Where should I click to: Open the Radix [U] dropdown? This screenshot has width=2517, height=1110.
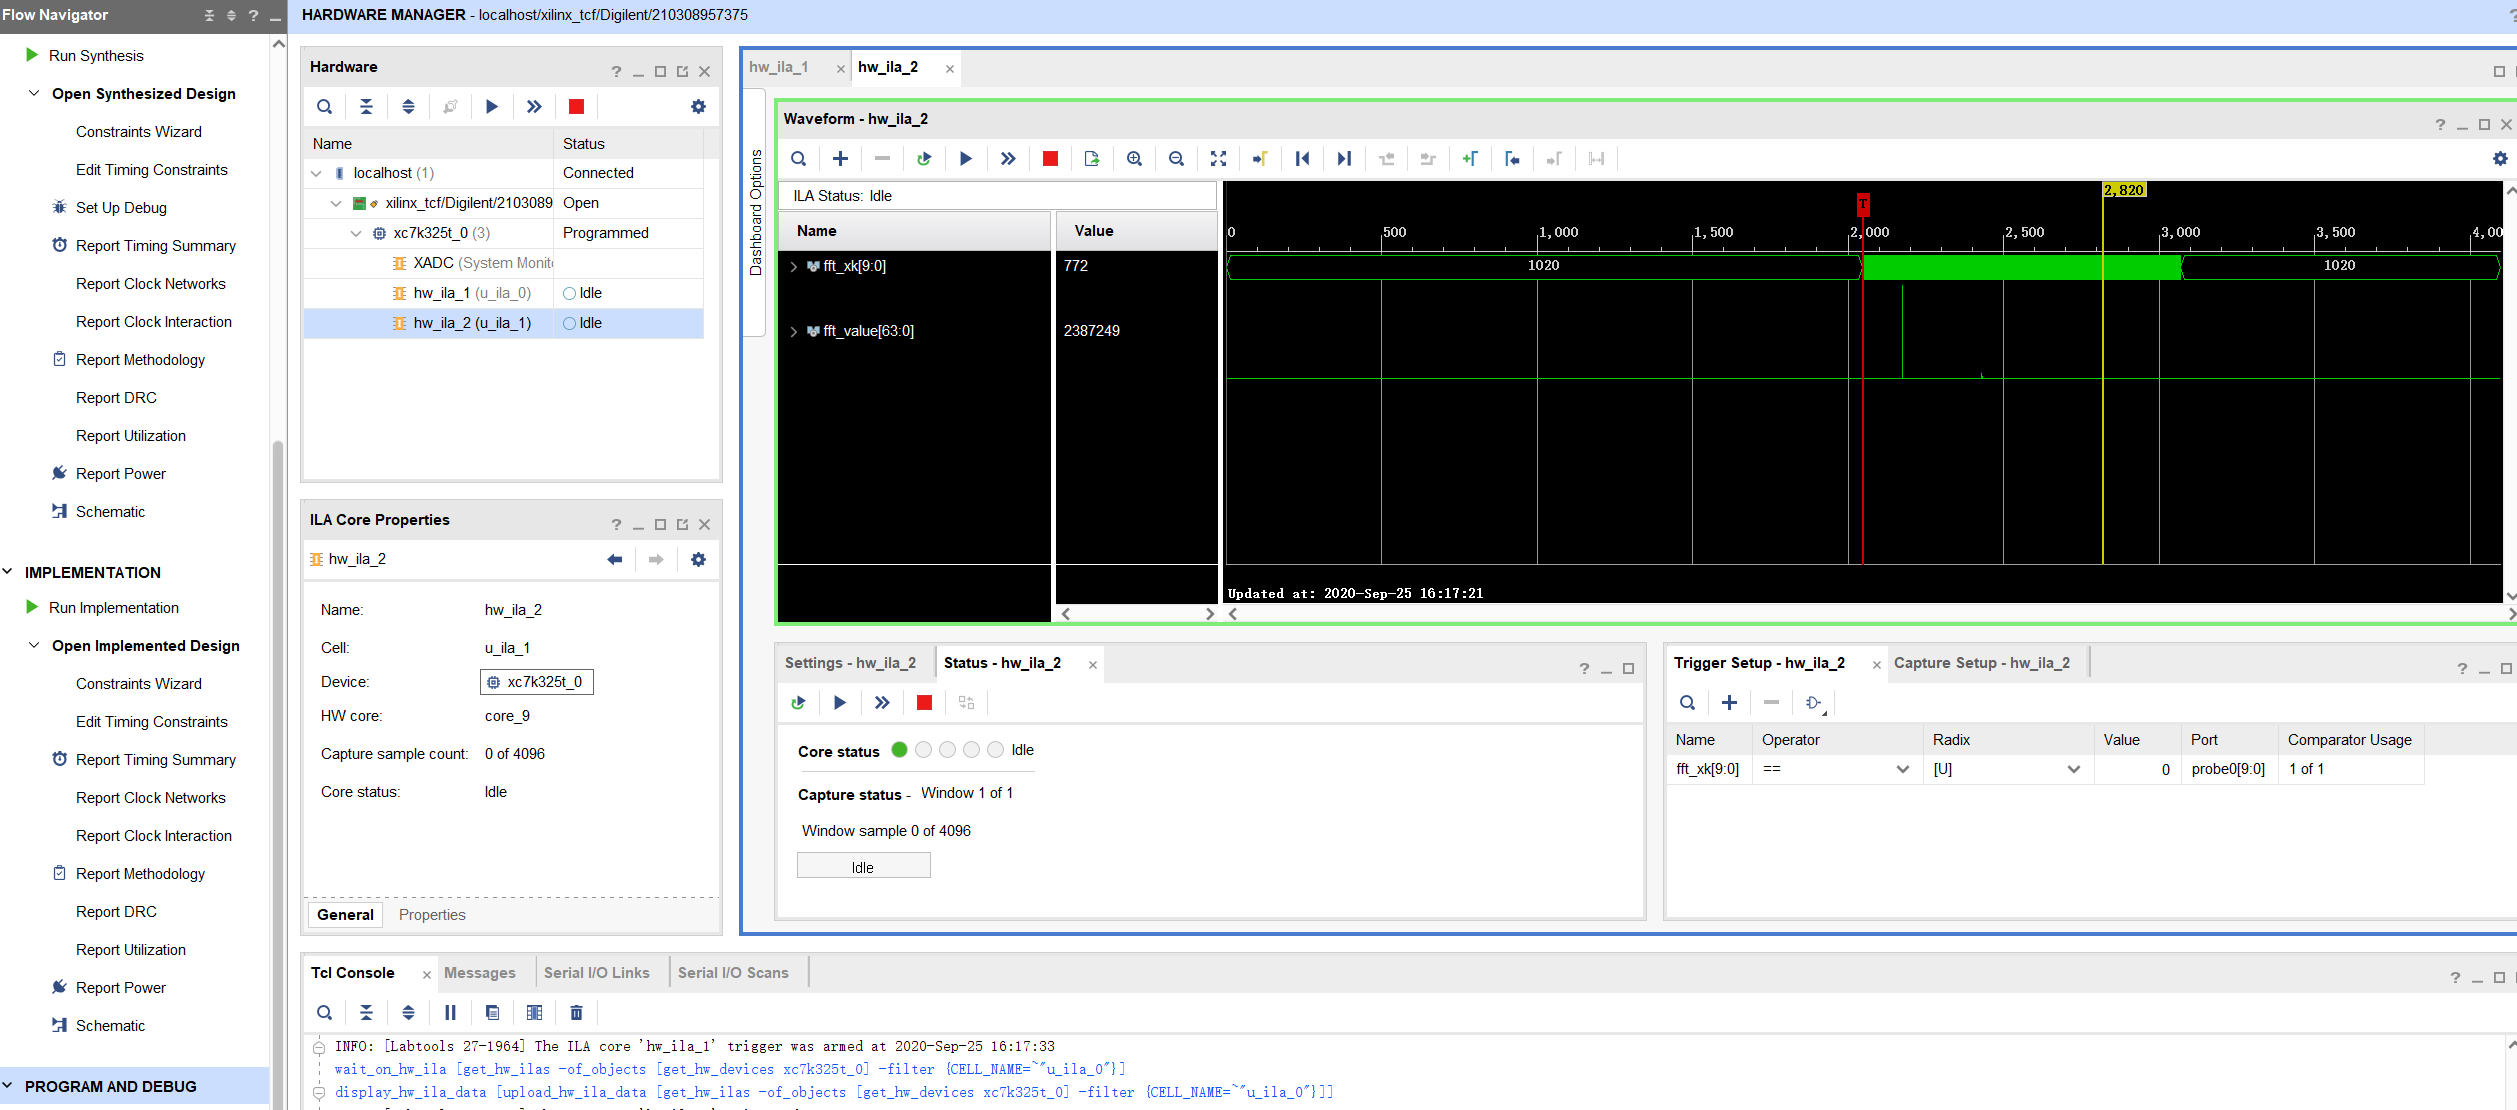pyautogui.click(x=2073, y=769)
